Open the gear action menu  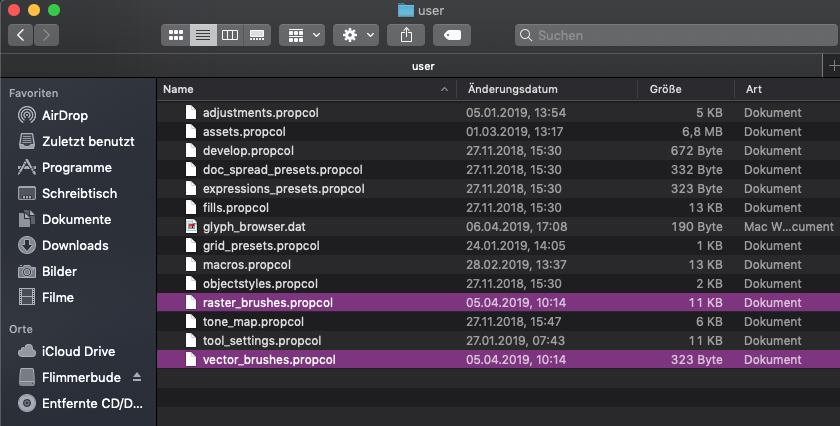356,35
